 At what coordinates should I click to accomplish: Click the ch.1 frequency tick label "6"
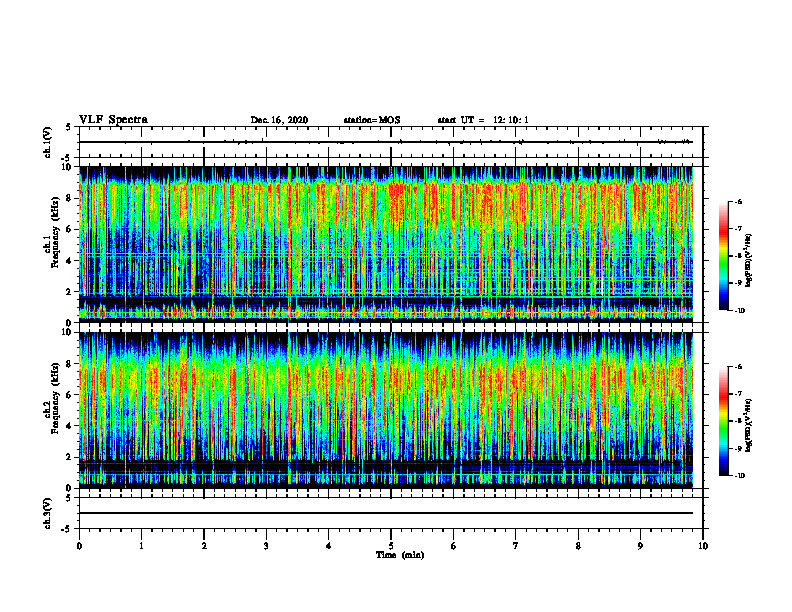(x=70, y=230)
